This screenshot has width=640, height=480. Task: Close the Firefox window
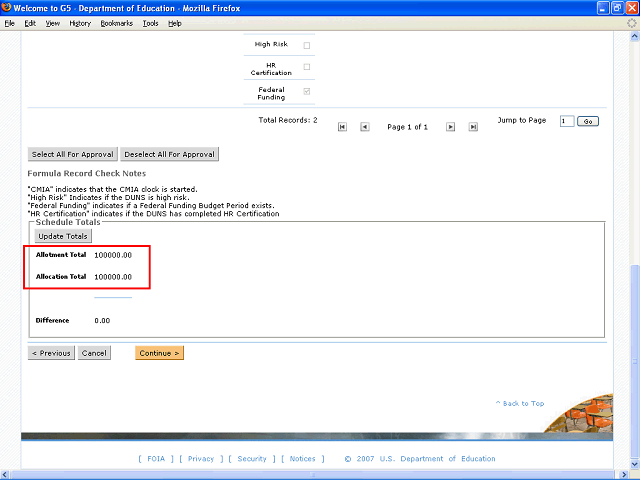tap(632, 8)
